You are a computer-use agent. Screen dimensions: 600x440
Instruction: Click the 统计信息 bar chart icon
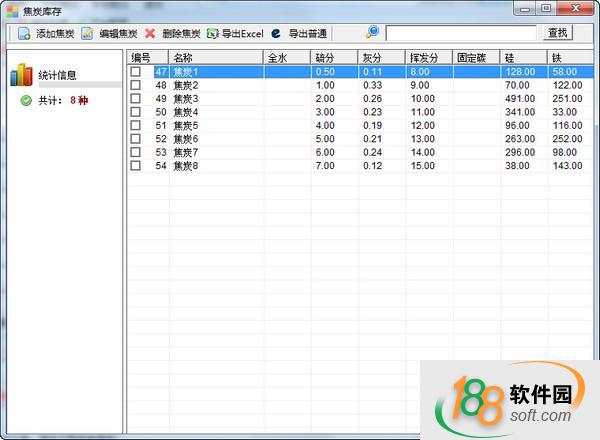click(x=21, y=75)
